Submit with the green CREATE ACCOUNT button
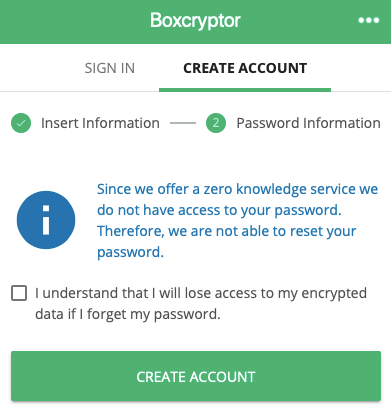This screenshot has height=418, width=391. (x=196, y=376)
